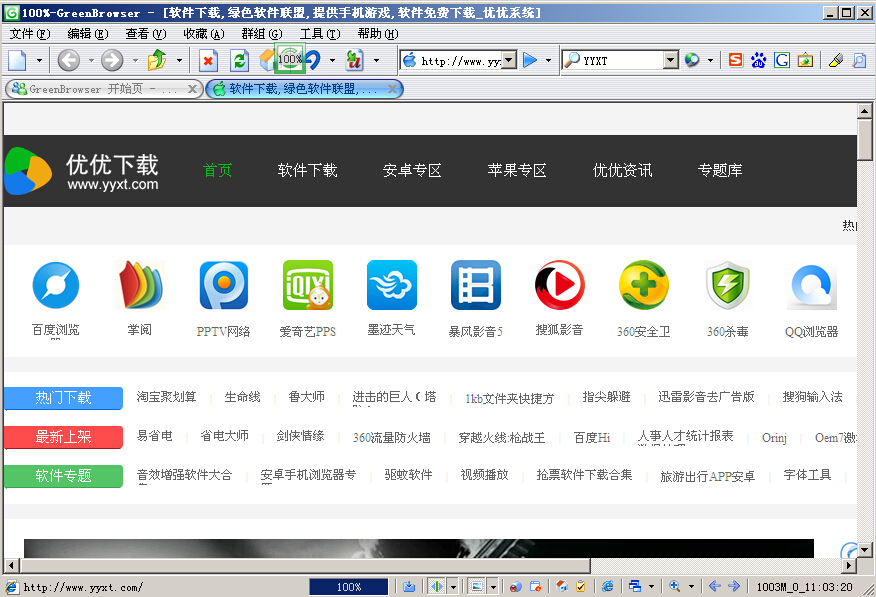Expand the status bar zoom dropdown arrow

(692, 586)
